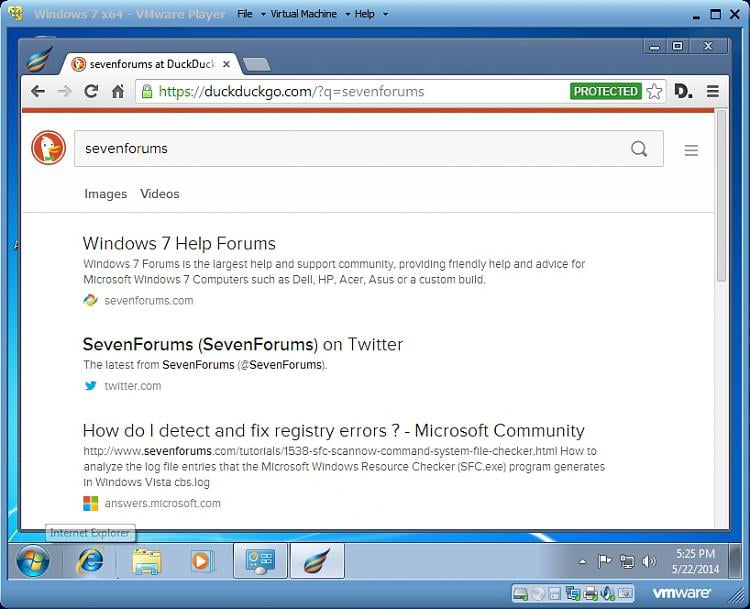Launch Internet Explorer from the taskbar
Viewport: 750px width, 609px height.
click(x=90, y=560)
